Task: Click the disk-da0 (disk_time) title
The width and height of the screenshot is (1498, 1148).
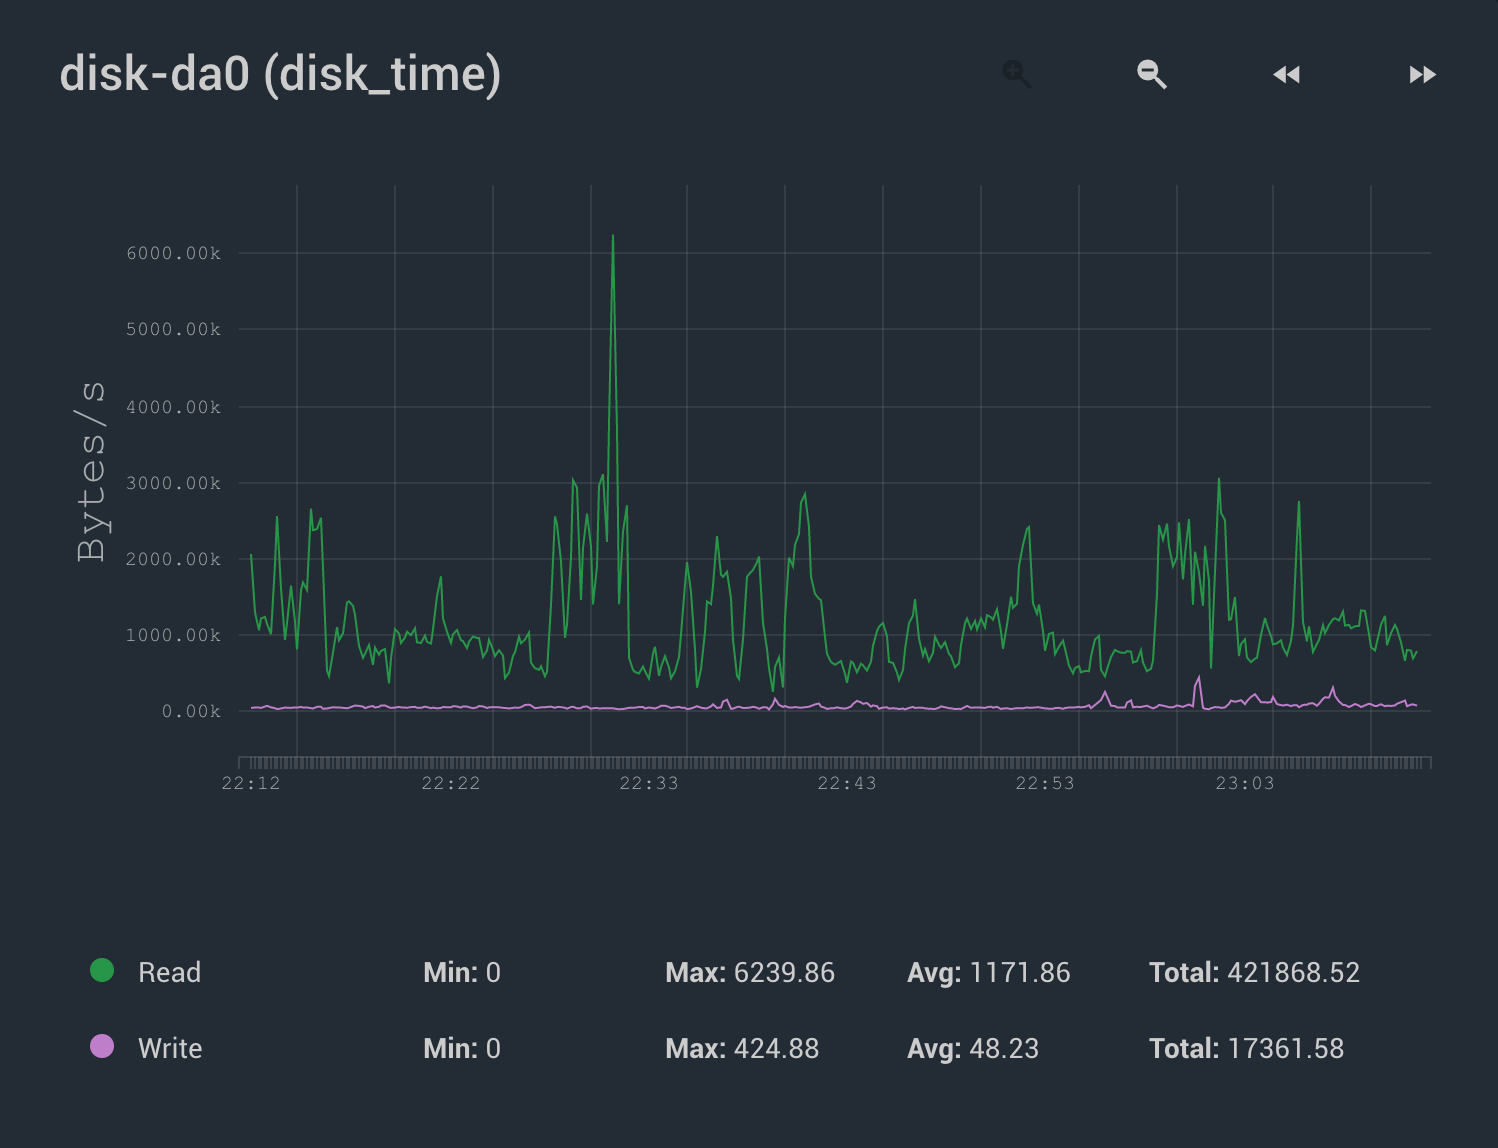Action: tap(280, 75)
